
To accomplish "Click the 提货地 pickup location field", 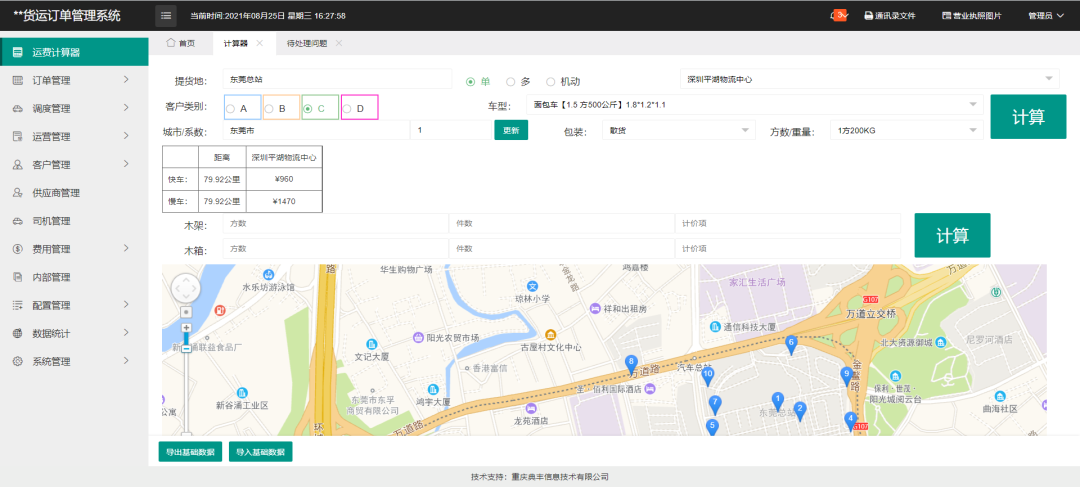I will [x=310, y=79].
